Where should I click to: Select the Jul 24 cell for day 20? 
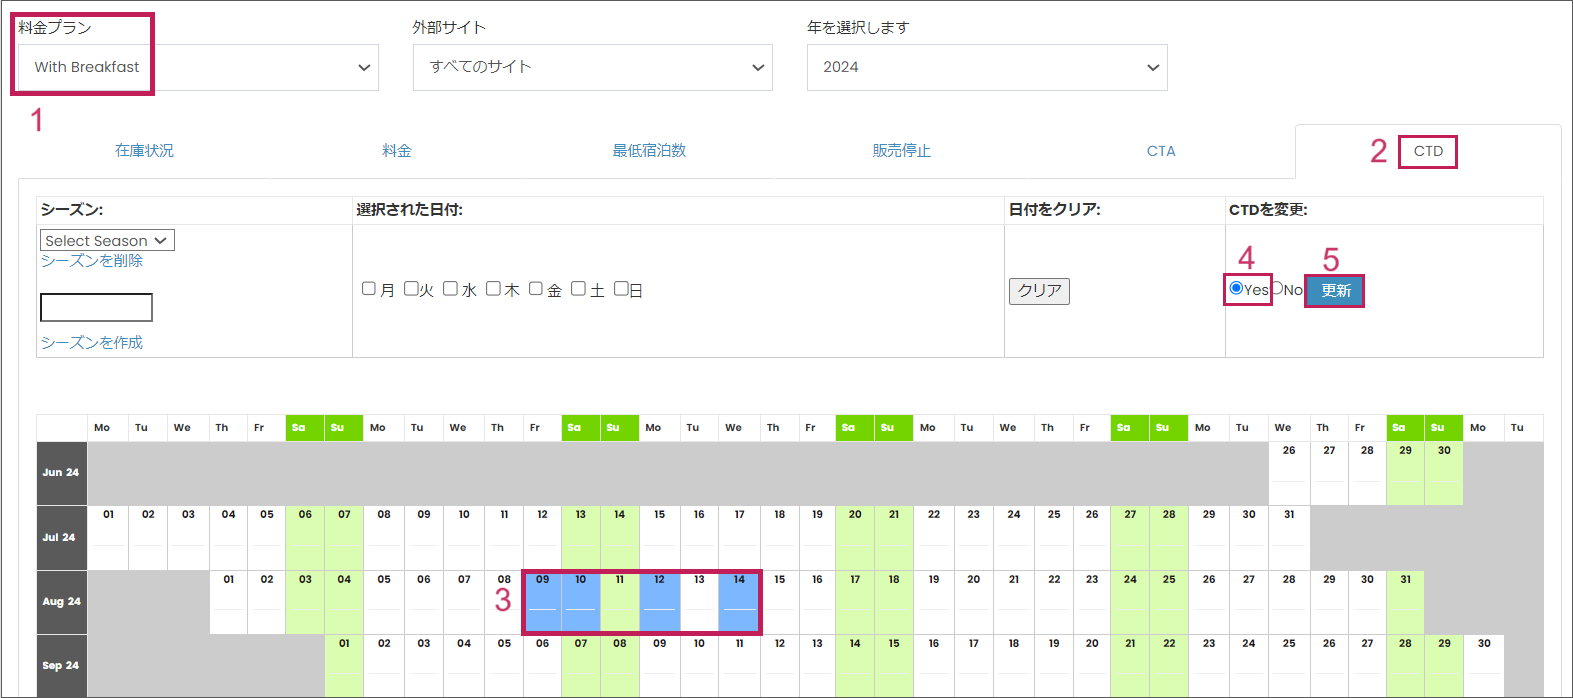click(x=855, y=537)
